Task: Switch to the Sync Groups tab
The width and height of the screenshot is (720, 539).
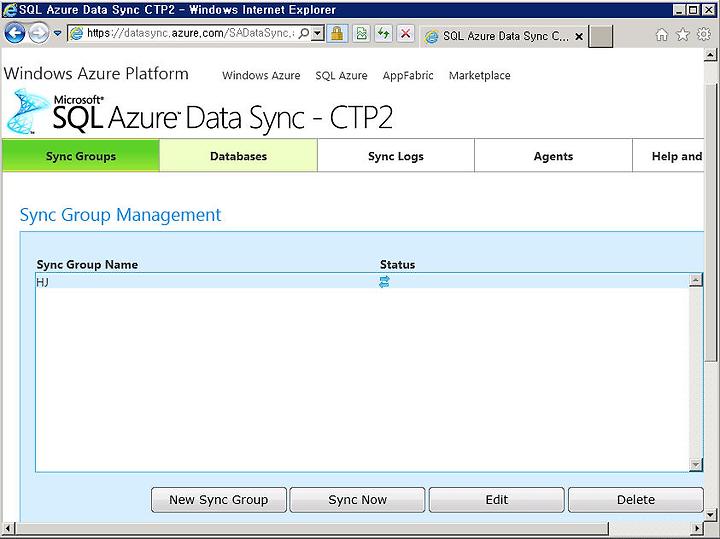Action: 81,156
